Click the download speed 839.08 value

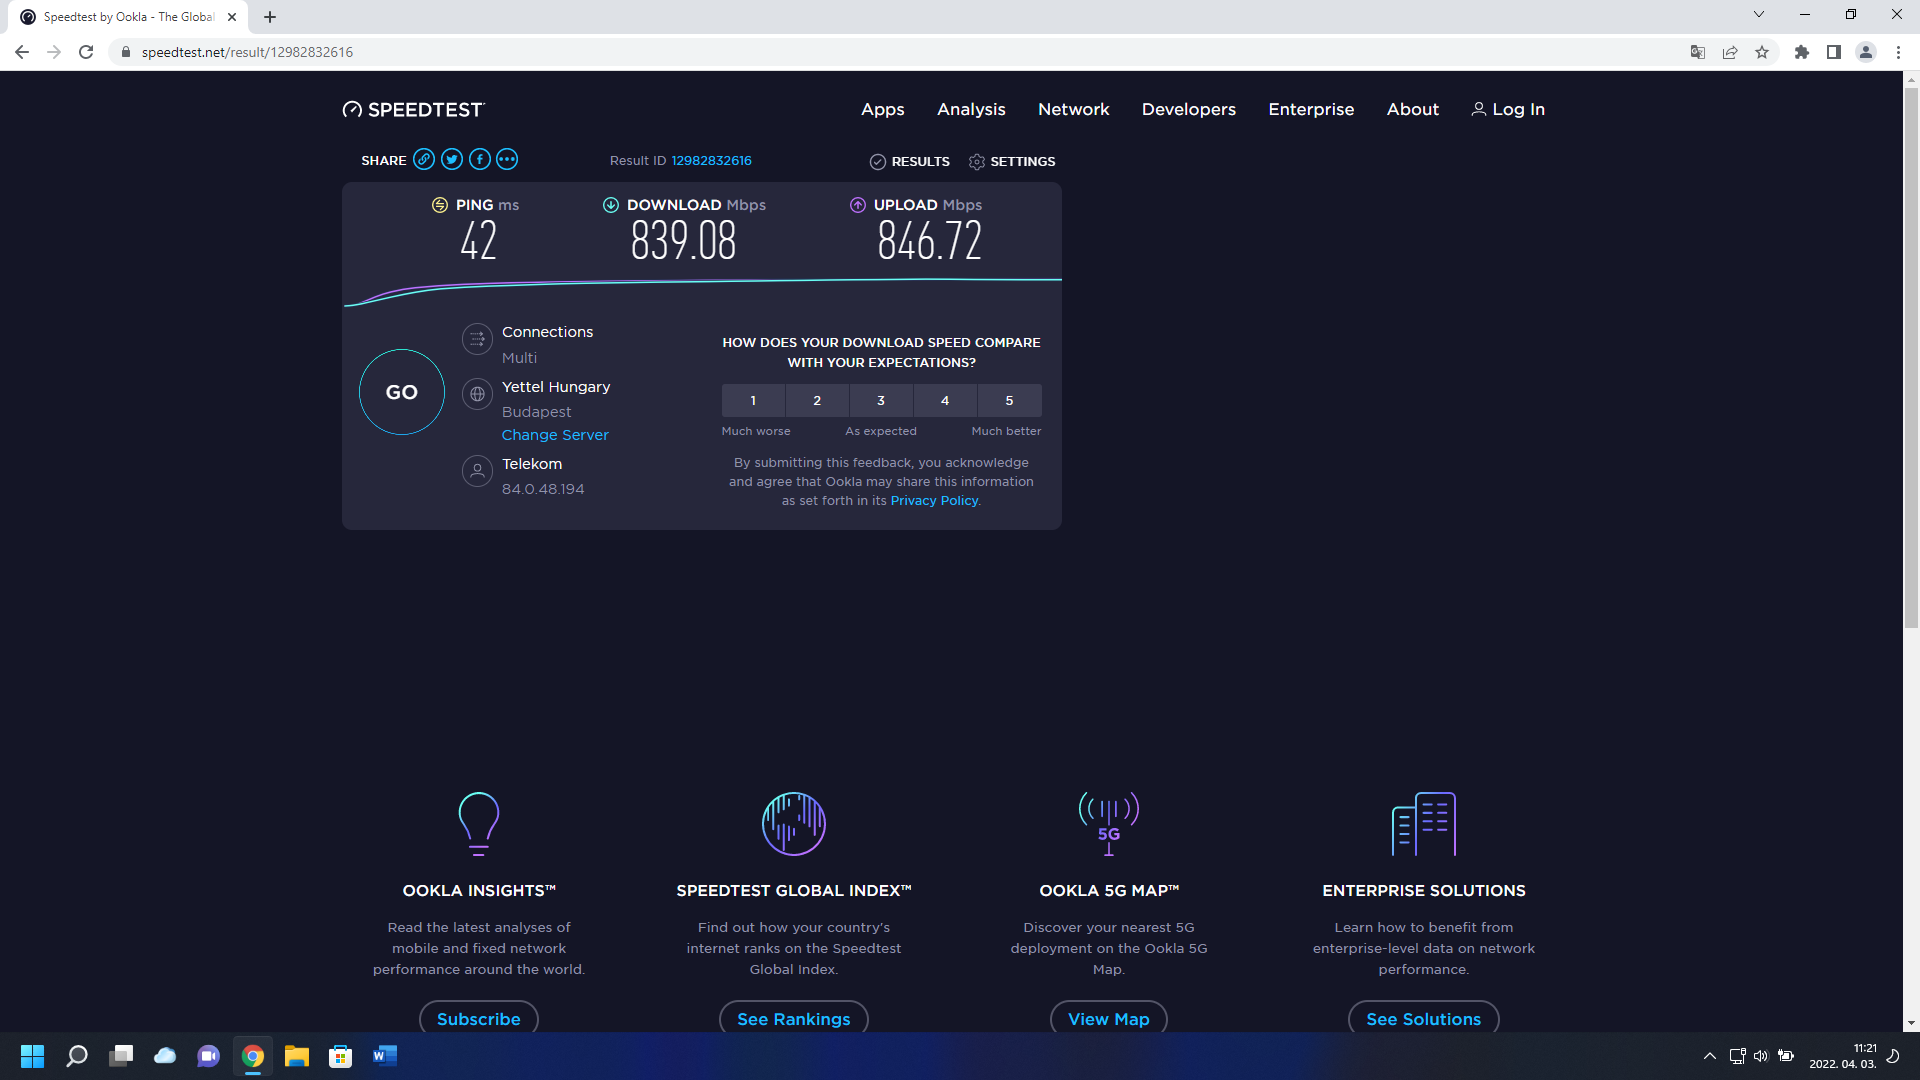pos(684,241)
